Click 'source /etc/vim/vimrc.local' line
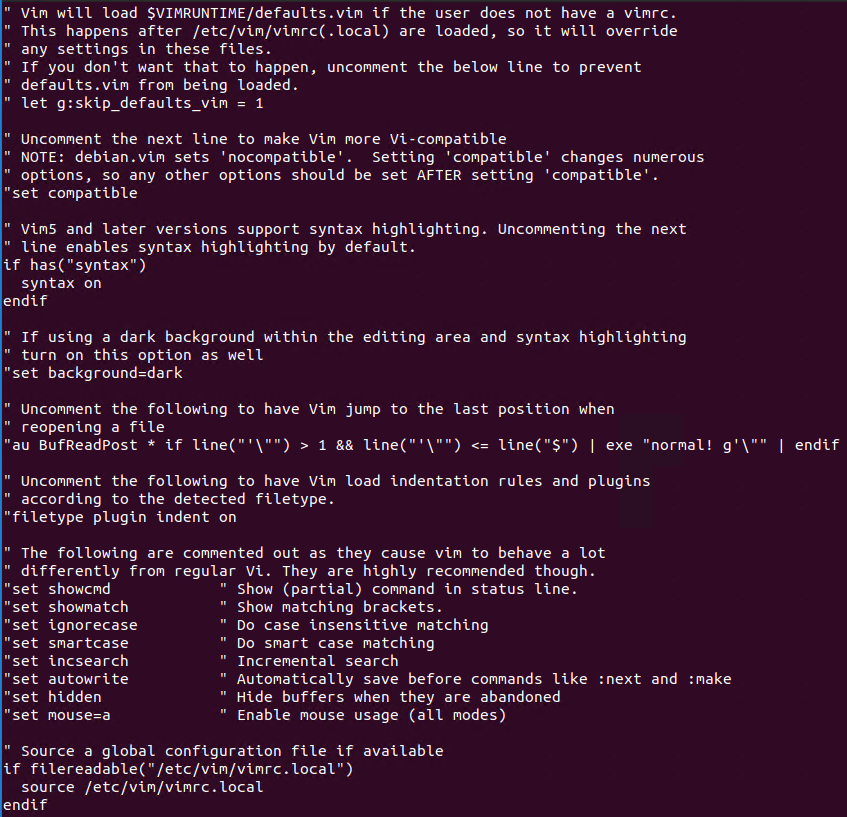847x817 pixels. pyautogui.click(x=142, y=787)
